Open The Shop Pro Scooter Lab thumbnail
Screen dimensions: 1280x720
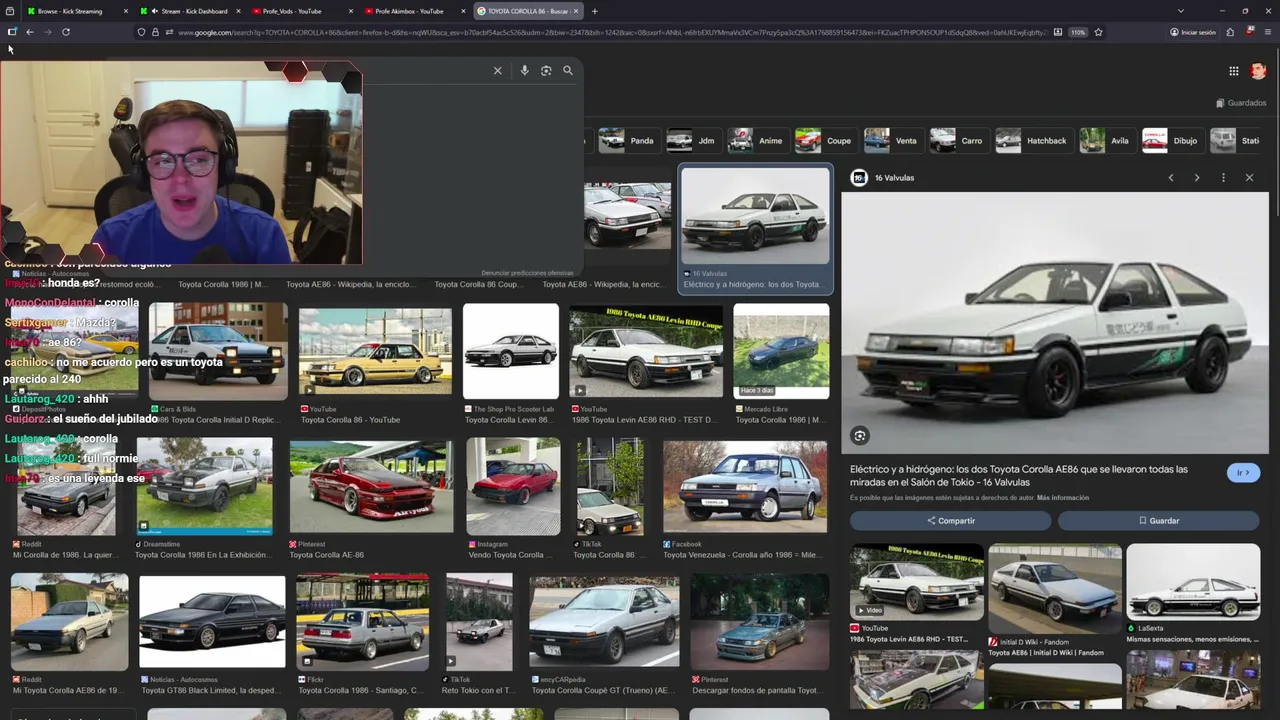coord(511,351)
